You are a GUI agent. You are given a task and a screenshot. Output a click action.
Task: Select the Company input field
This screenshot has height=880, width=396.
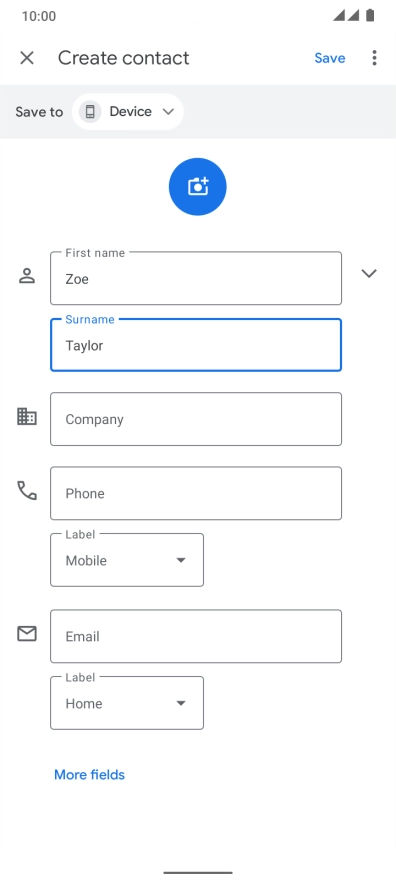point(196,419)
